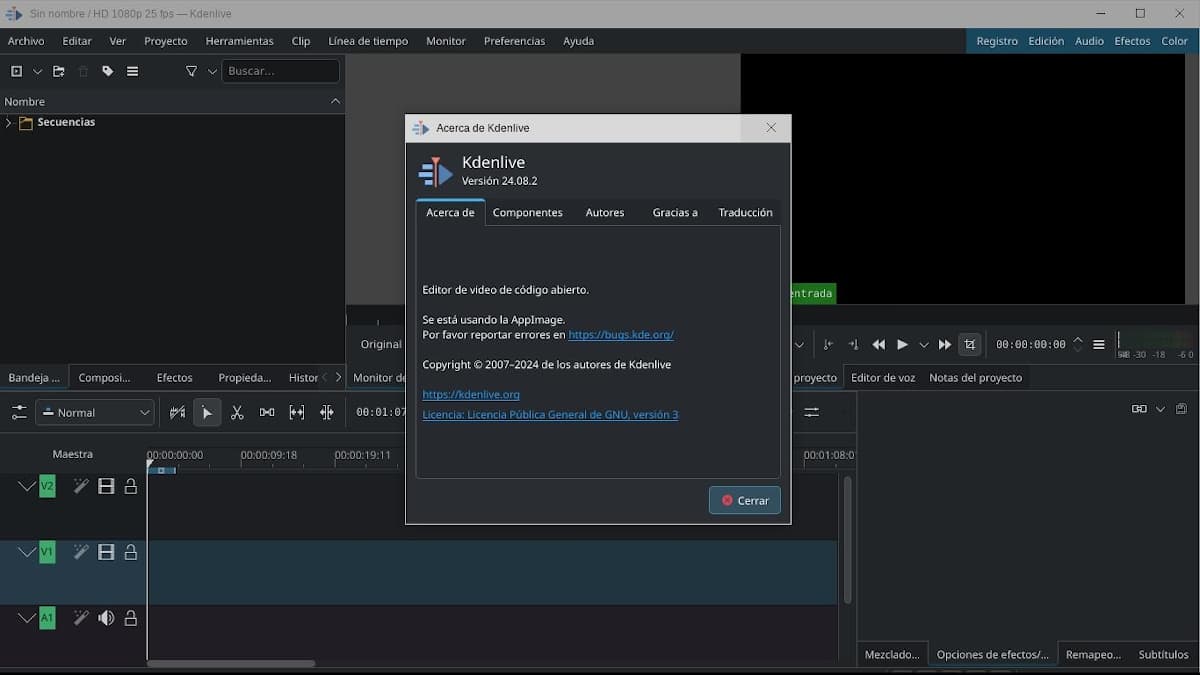
Task: Toggle lock on track A1
Action: point(131,618)
